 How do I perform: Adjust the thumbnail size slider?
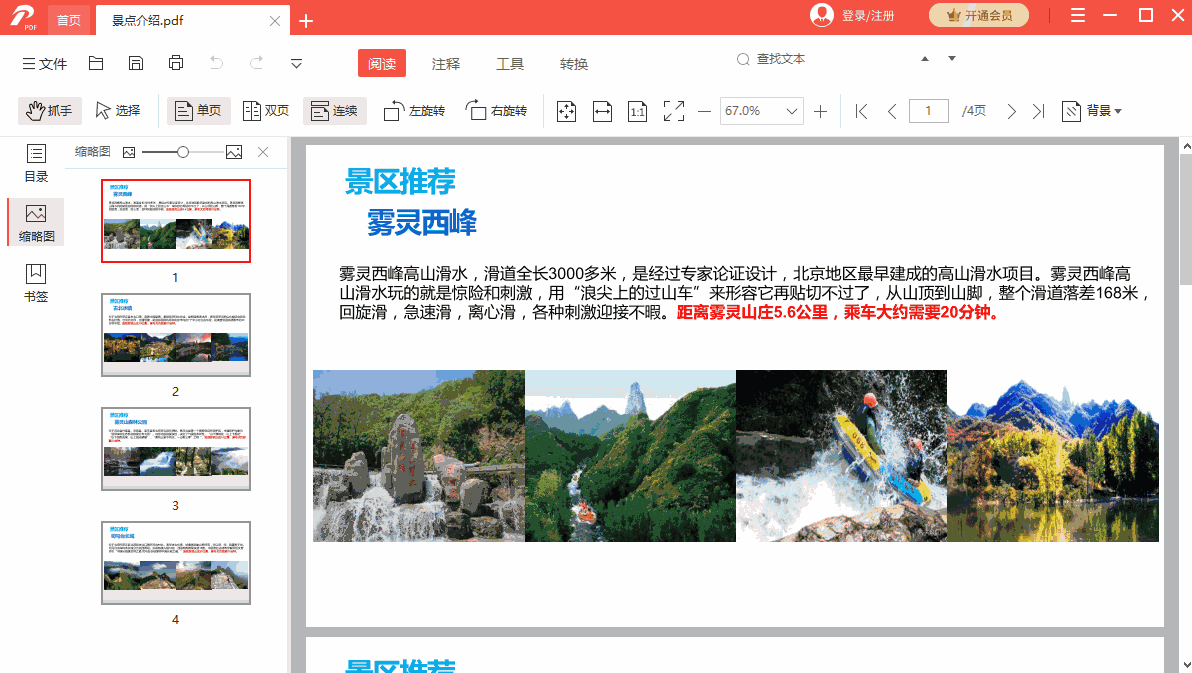click(182, 152)
